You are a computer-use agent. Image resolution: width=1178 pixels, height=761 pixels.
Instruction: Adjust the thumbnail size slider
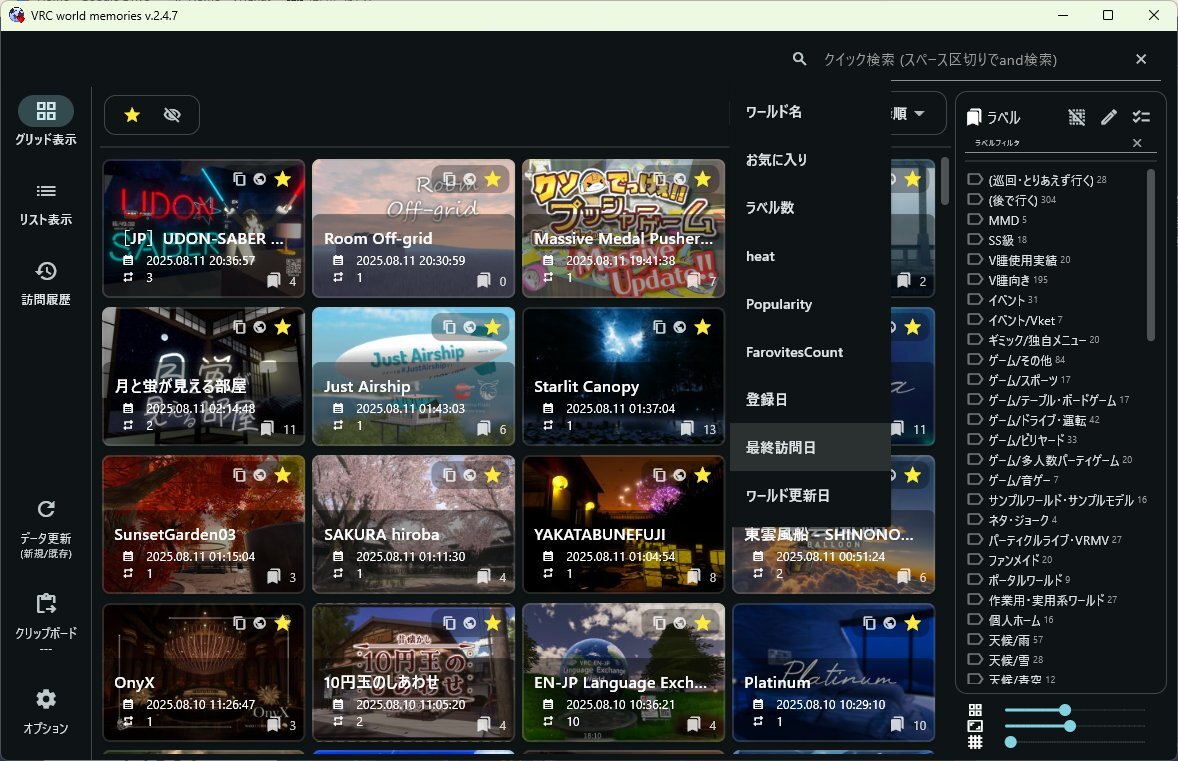1070,726
